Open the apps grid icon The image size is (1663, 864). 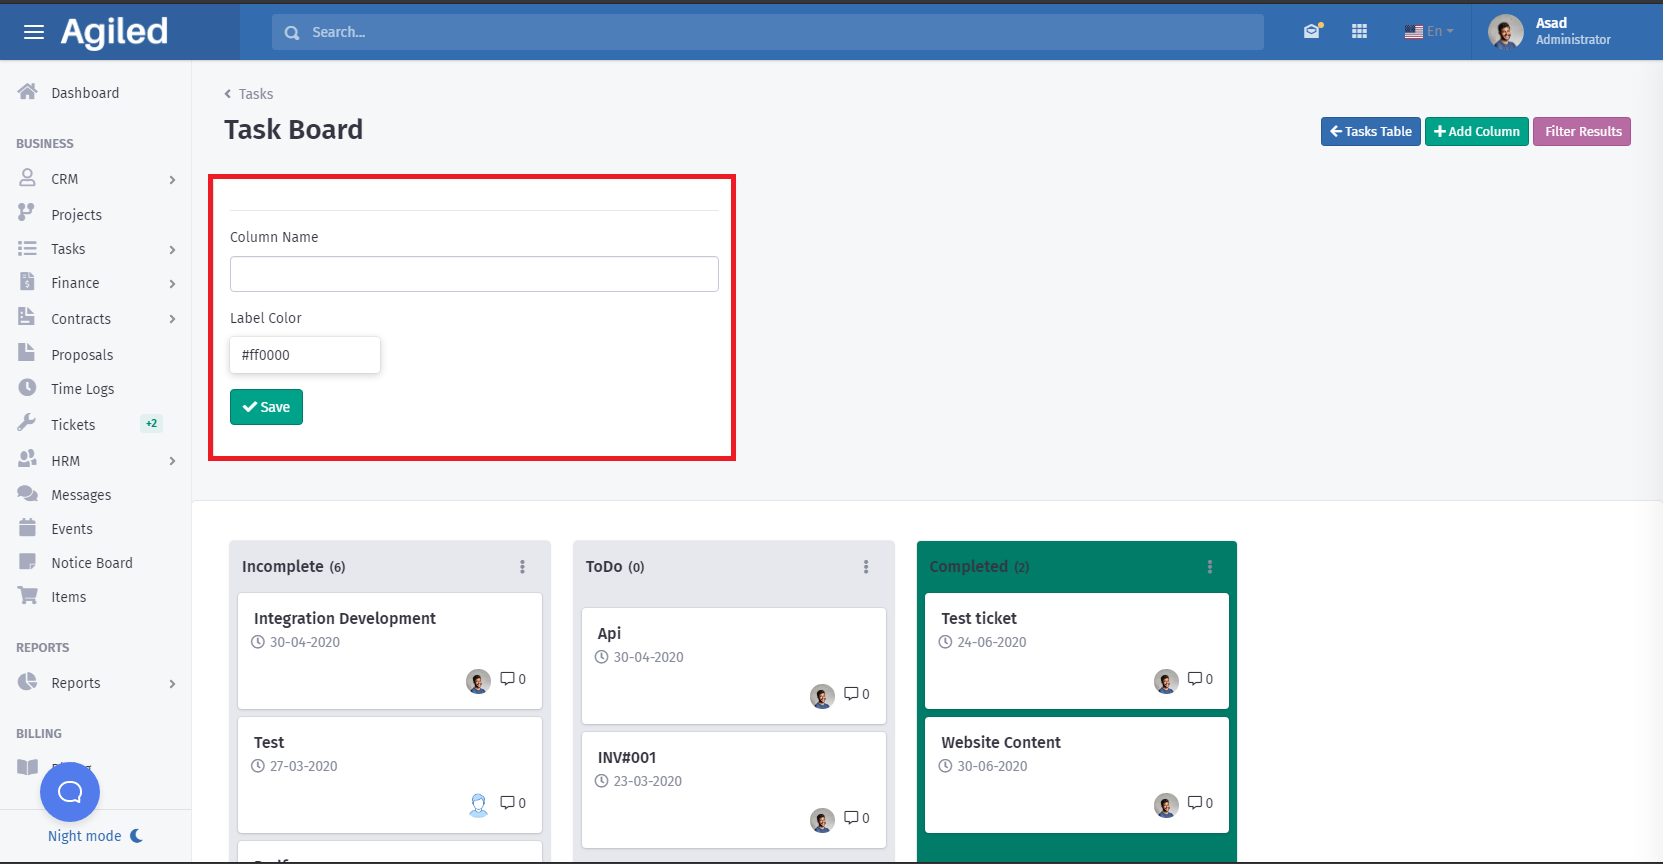pos(1359,32)
